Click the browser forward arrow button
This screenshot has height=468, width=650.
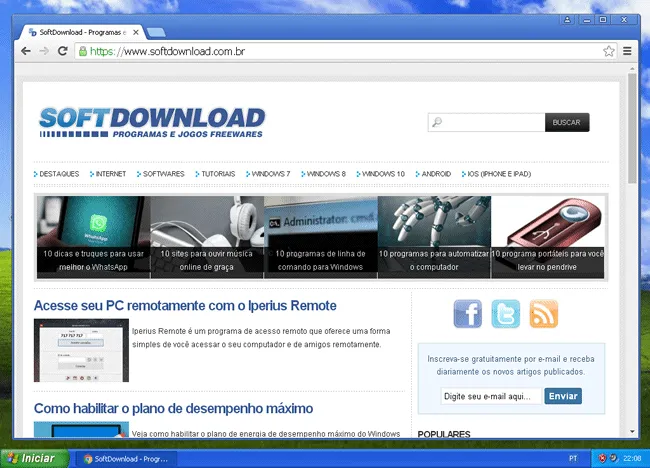pos(44,50)
